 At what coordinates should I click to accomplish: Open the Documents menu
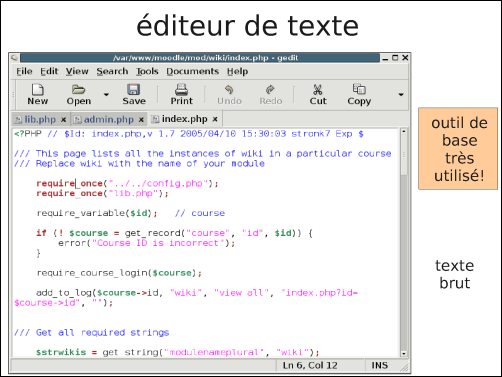[x=193, y=71]
